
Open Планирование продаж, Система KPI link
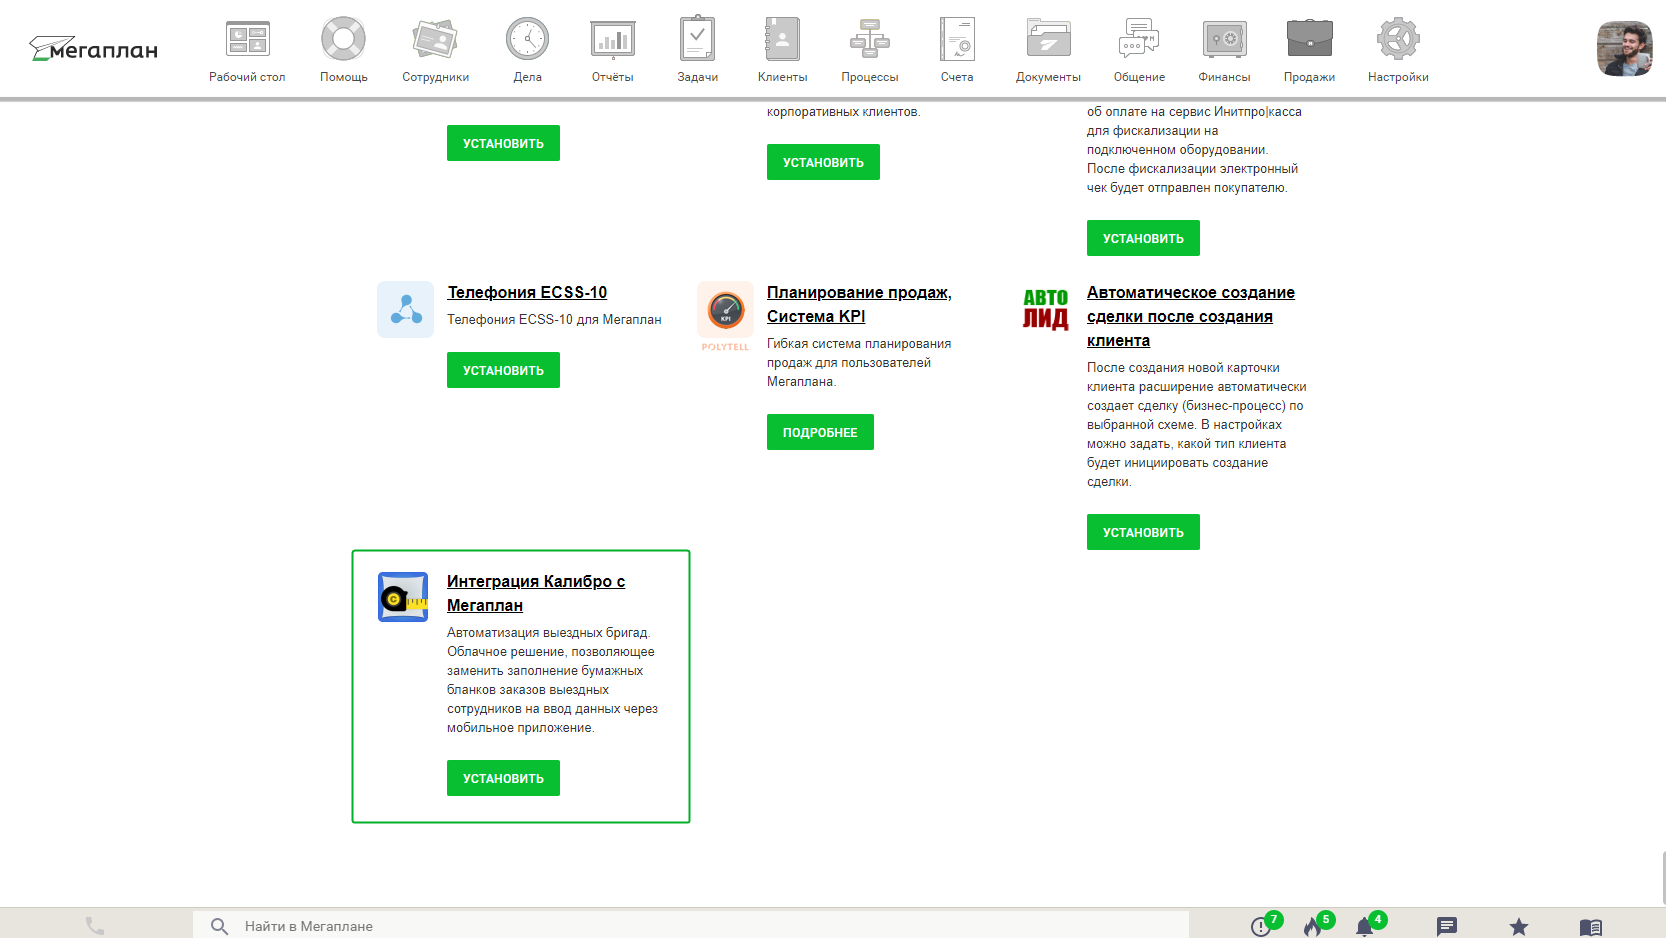coord(859,304)
